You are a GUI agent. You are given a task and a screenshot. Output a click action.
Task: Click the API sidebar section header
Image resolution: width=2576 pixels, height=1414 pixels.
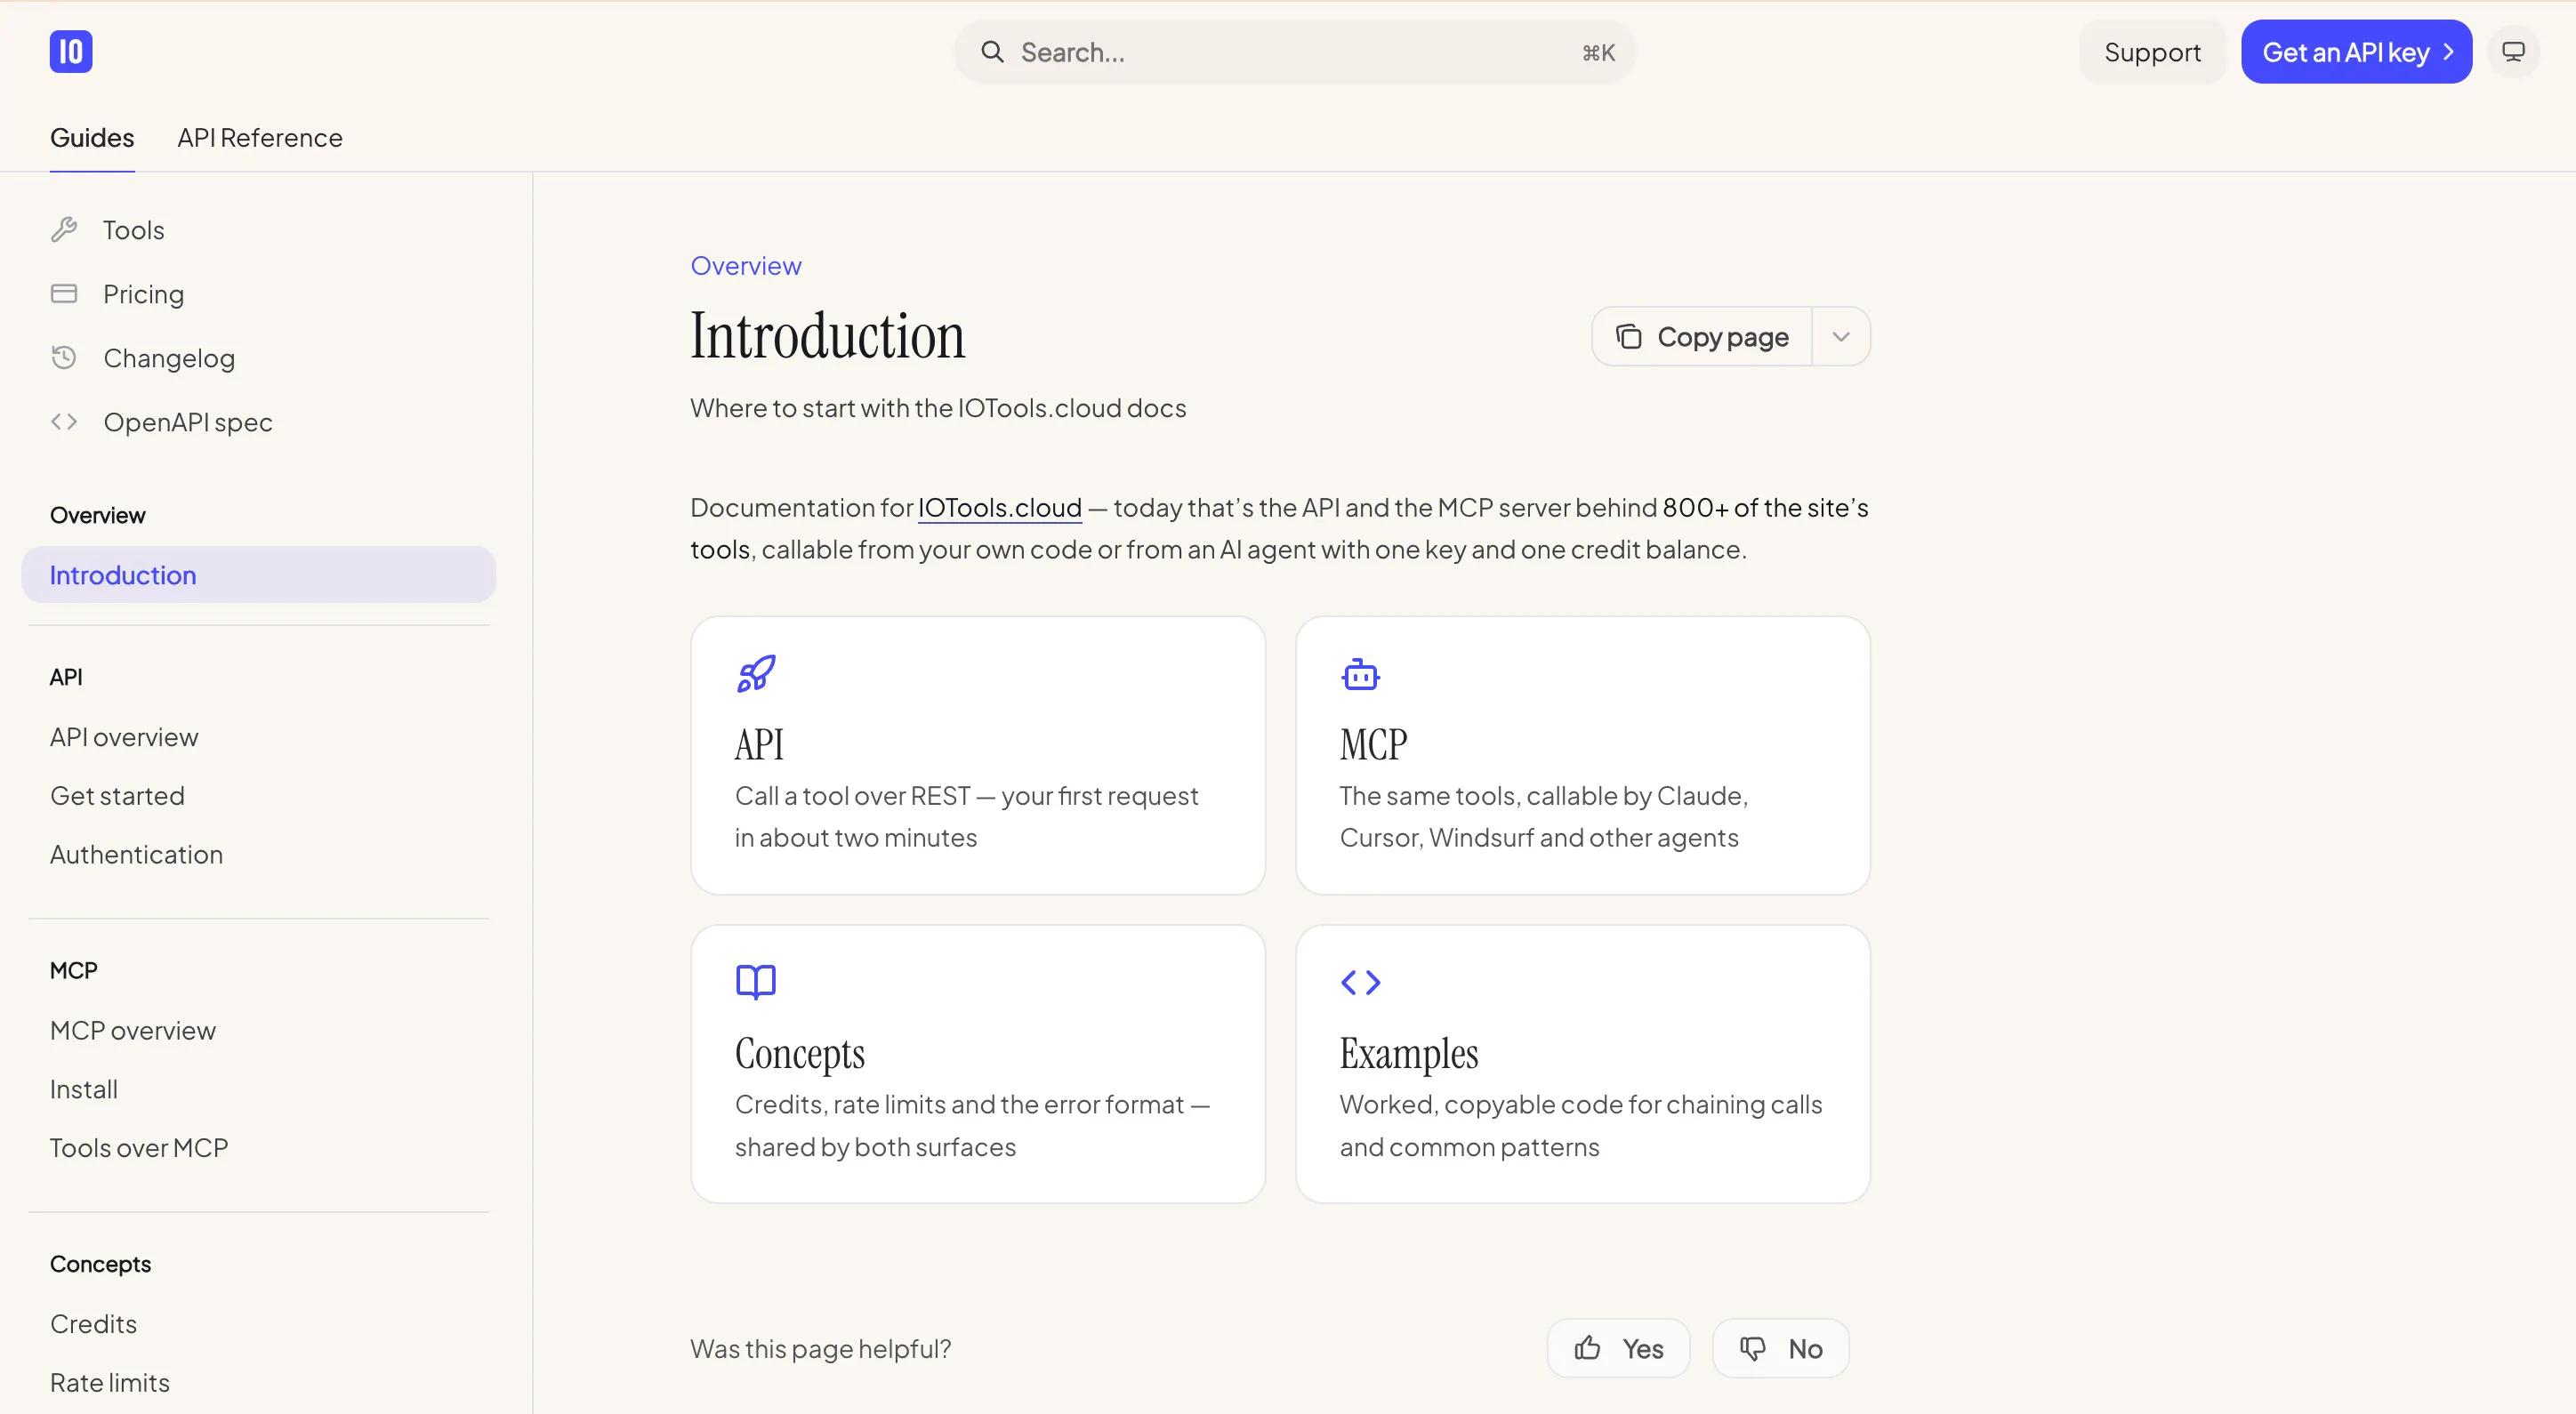66,678
